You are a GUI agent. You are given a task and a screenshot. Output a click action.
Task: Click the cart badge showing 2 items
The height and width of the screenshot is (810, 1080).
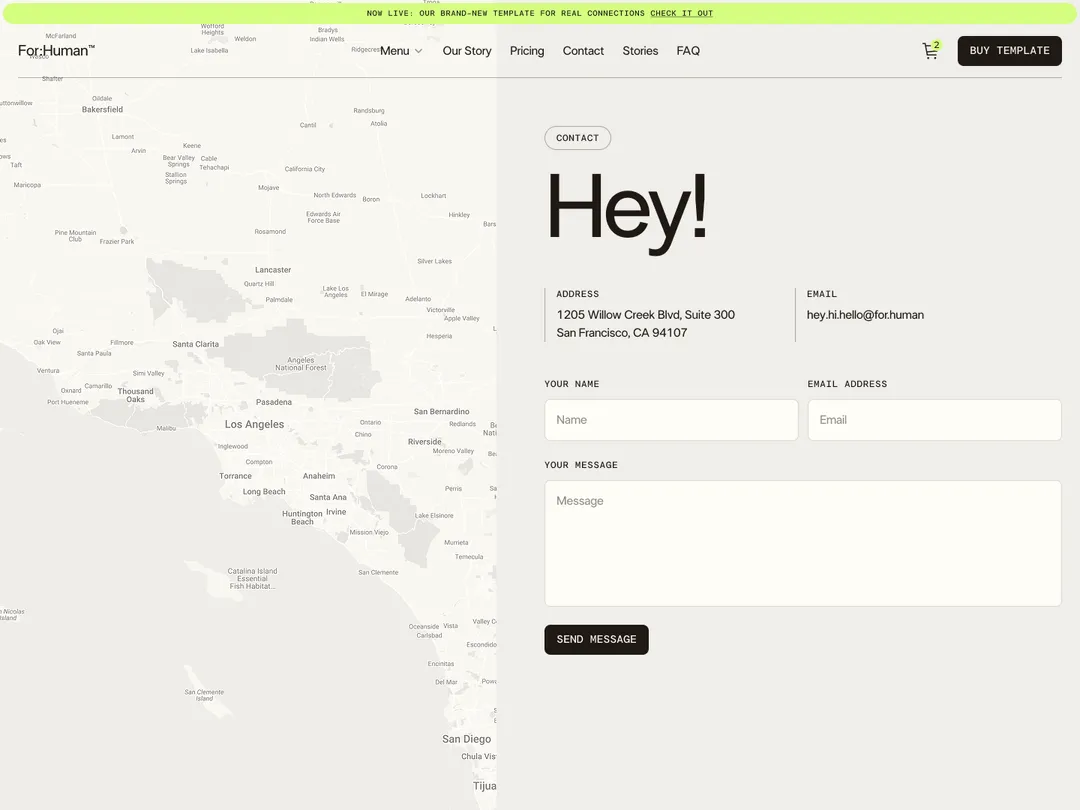pos(937,44)
